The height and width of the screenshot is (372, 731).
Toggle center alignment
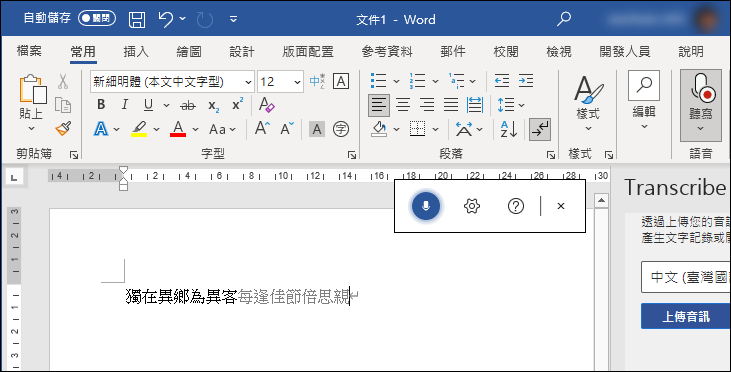(x=403, y=105)
